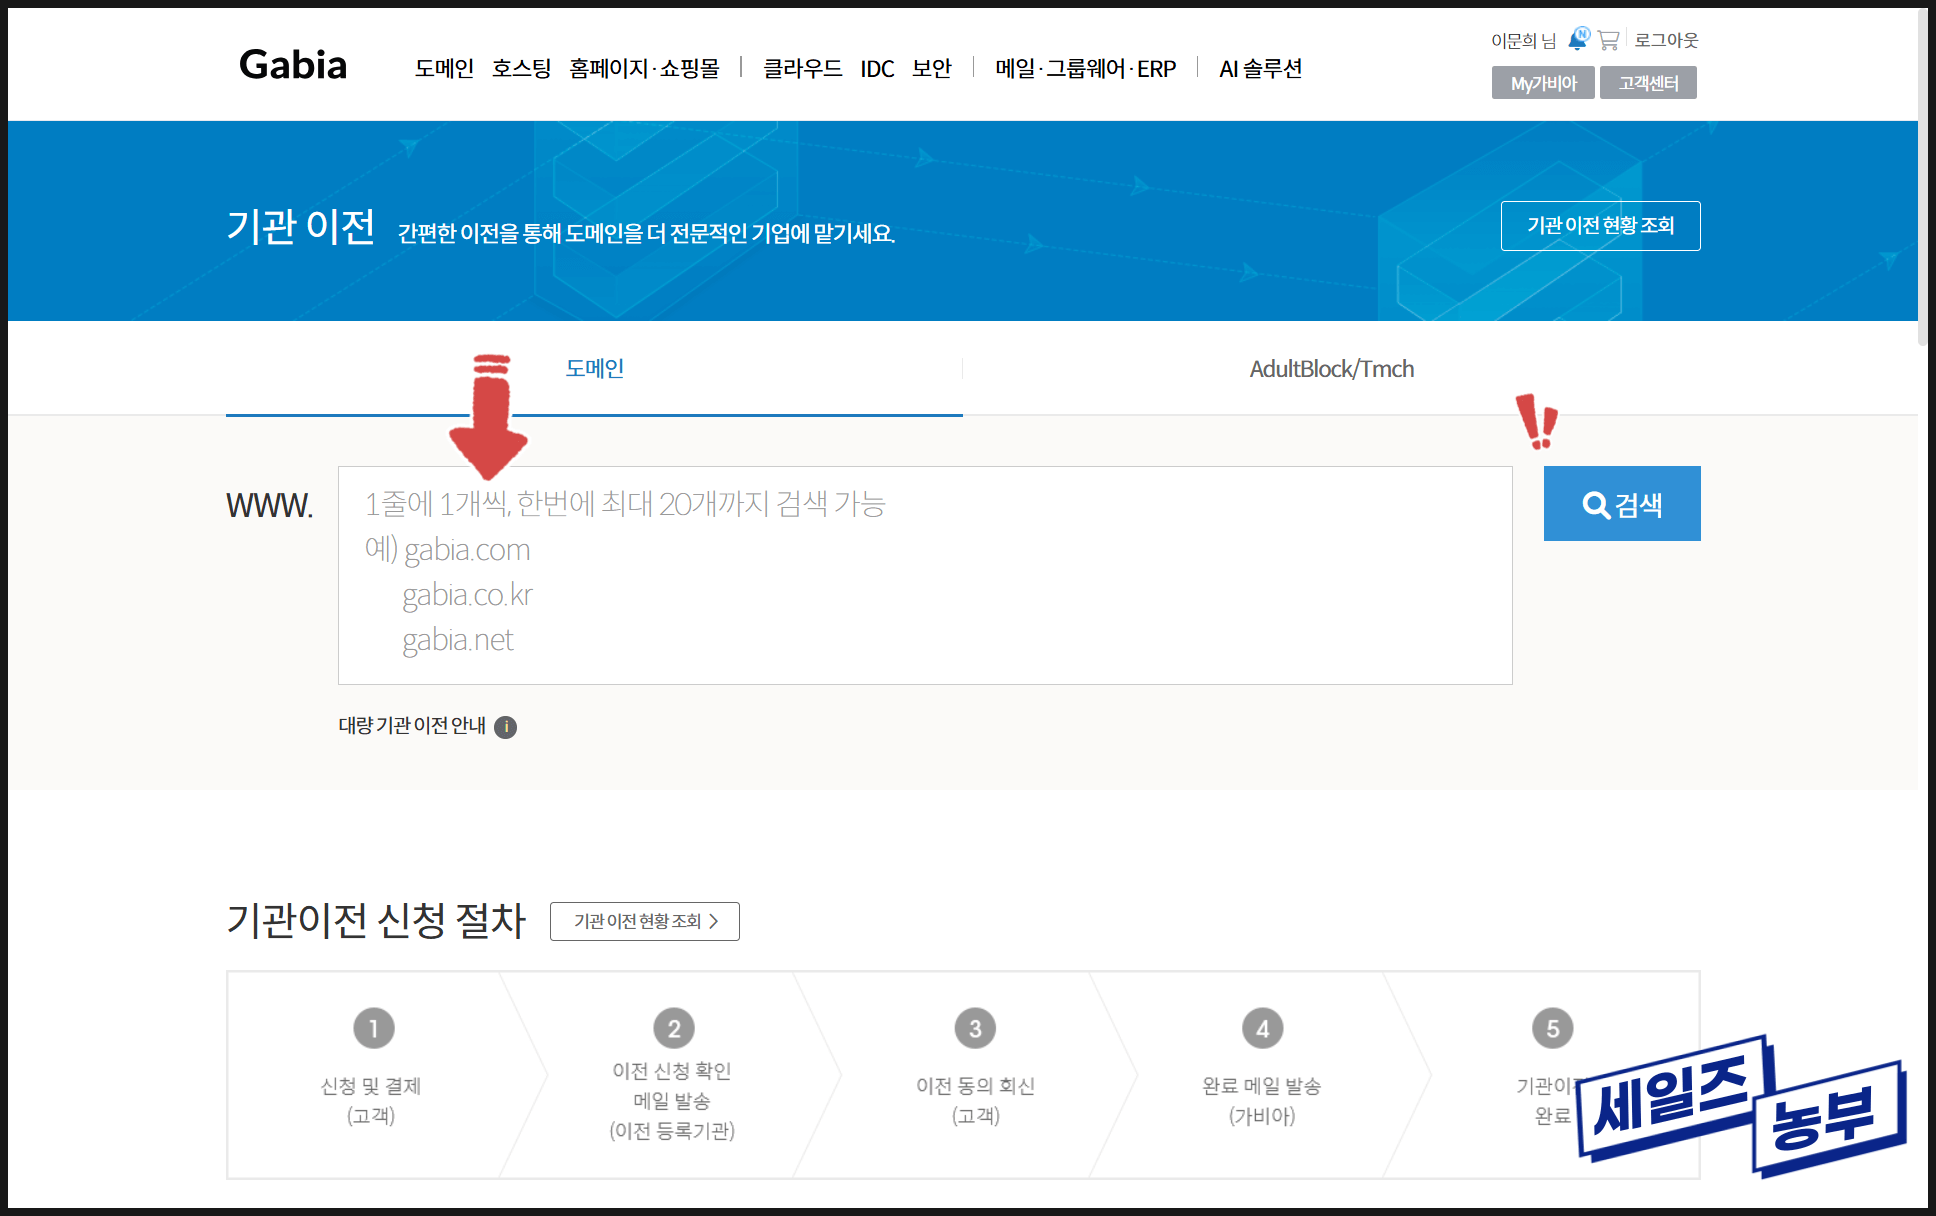
Task: Click the 고객센터 button
Action: click(x=1648, y=83)
